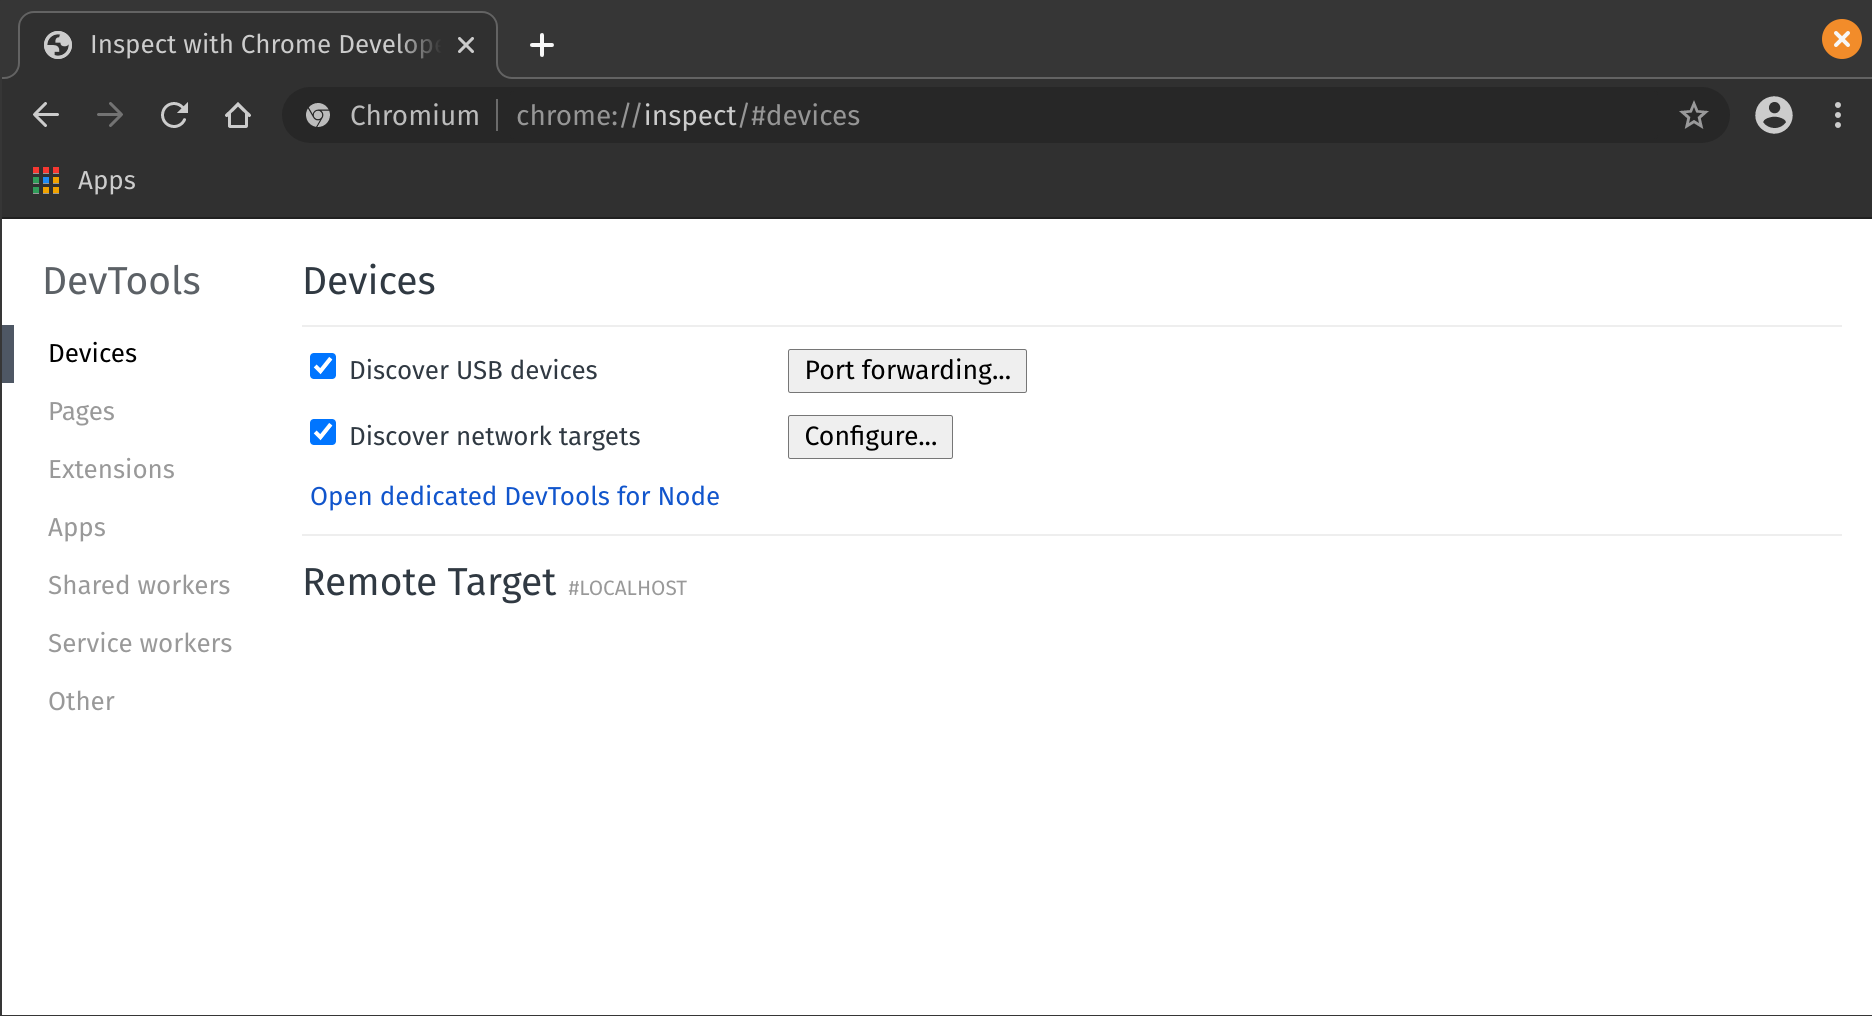Open the Apps grid shortcut
Viewport: 1872px width, 1016px height.
(84, 180)
